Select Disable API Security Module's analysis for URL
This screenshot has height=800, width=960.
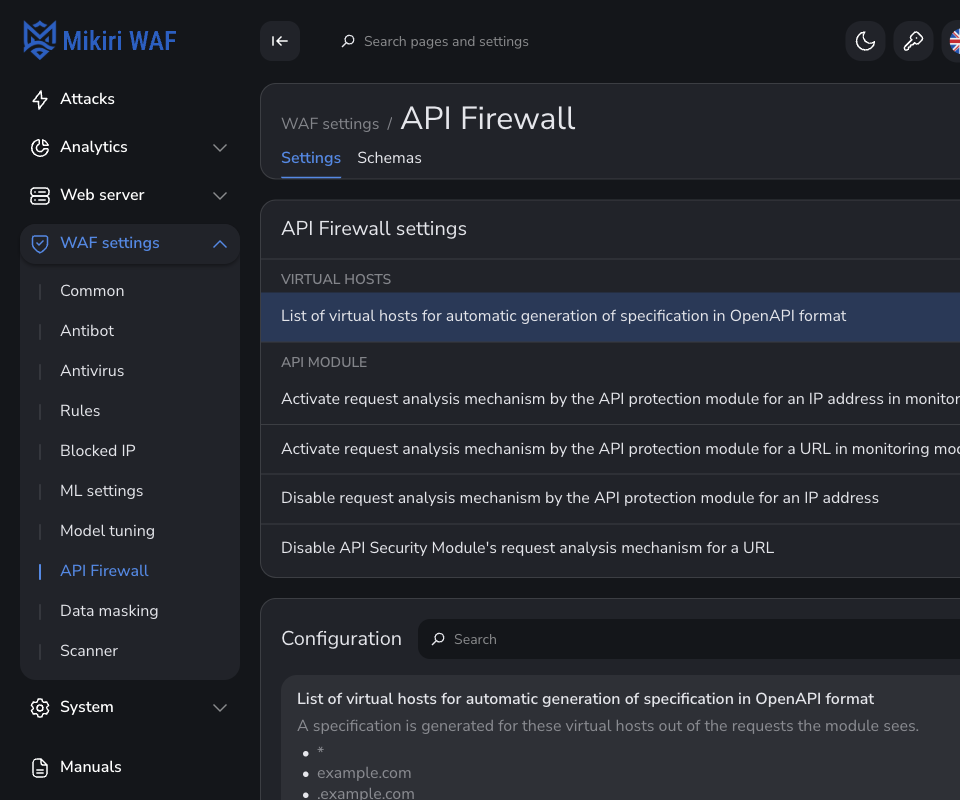(x=610, y=548)
